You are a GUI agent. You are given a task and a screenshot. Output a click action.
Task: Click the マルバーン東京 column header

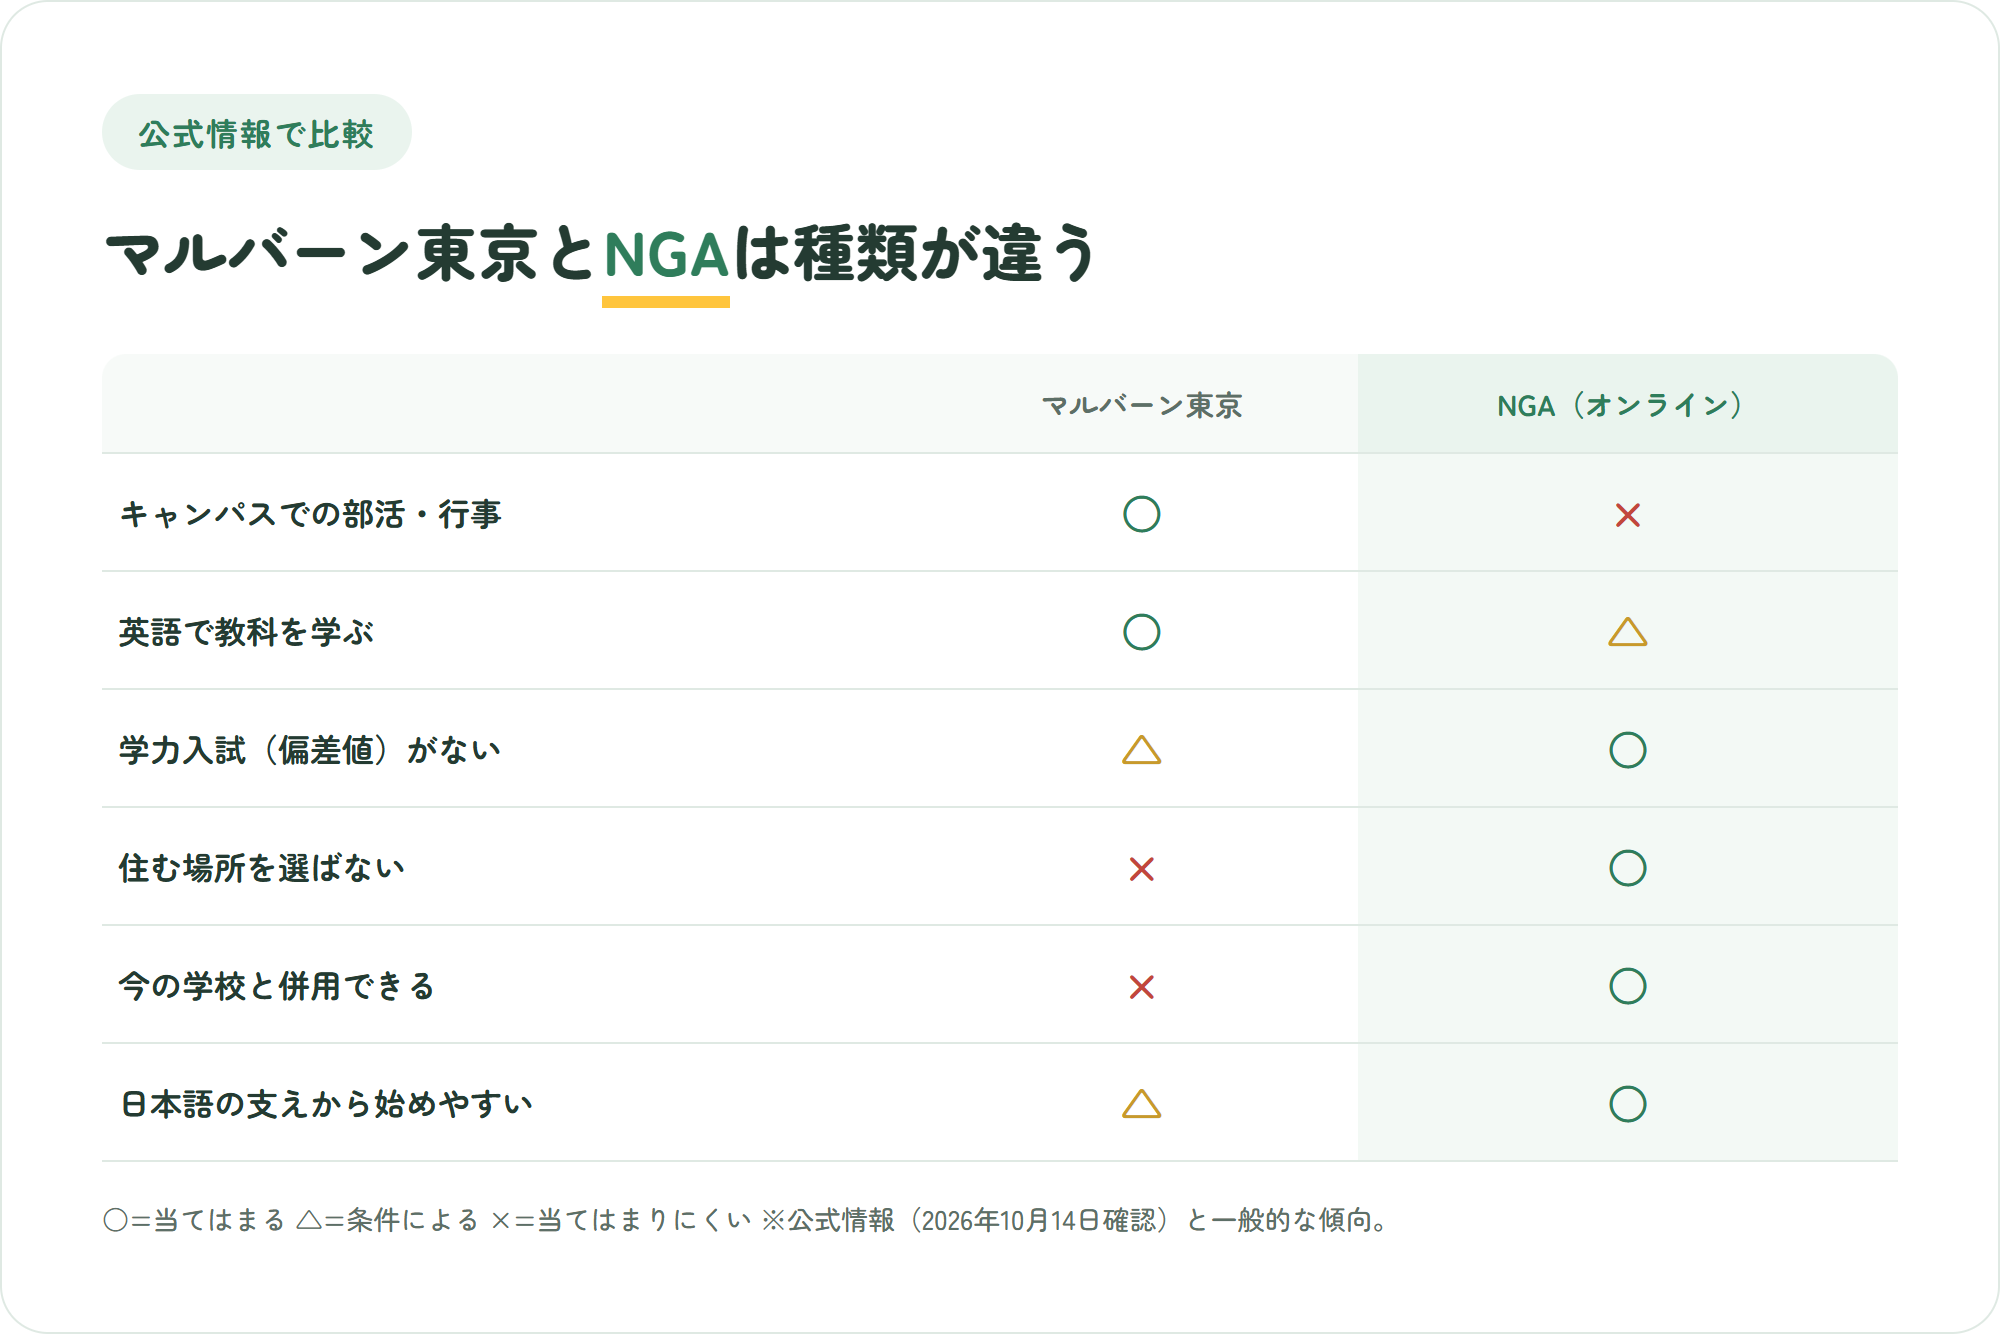(x=1141, y=405)
